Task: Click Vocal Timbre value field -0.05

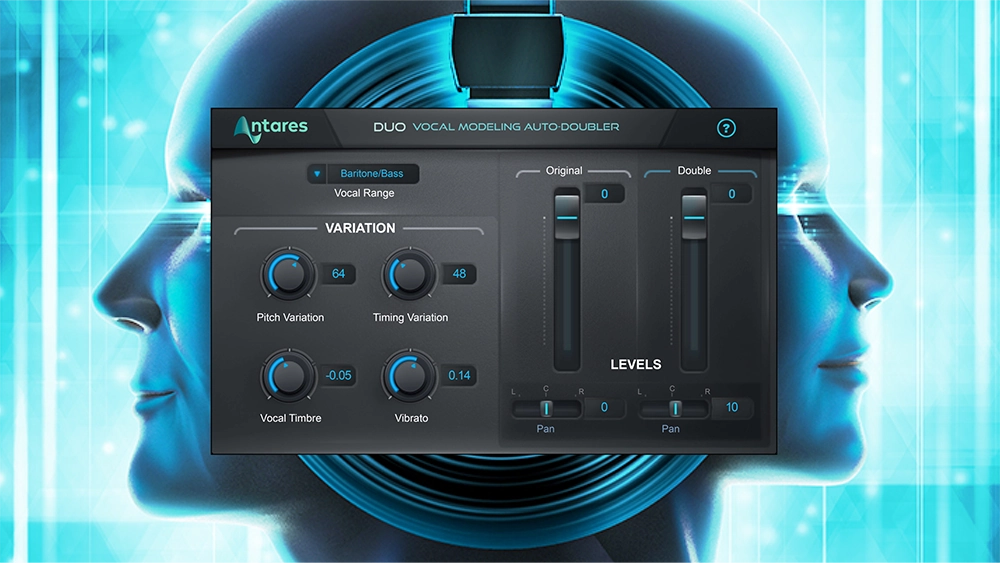Action: tap(338, 376)
